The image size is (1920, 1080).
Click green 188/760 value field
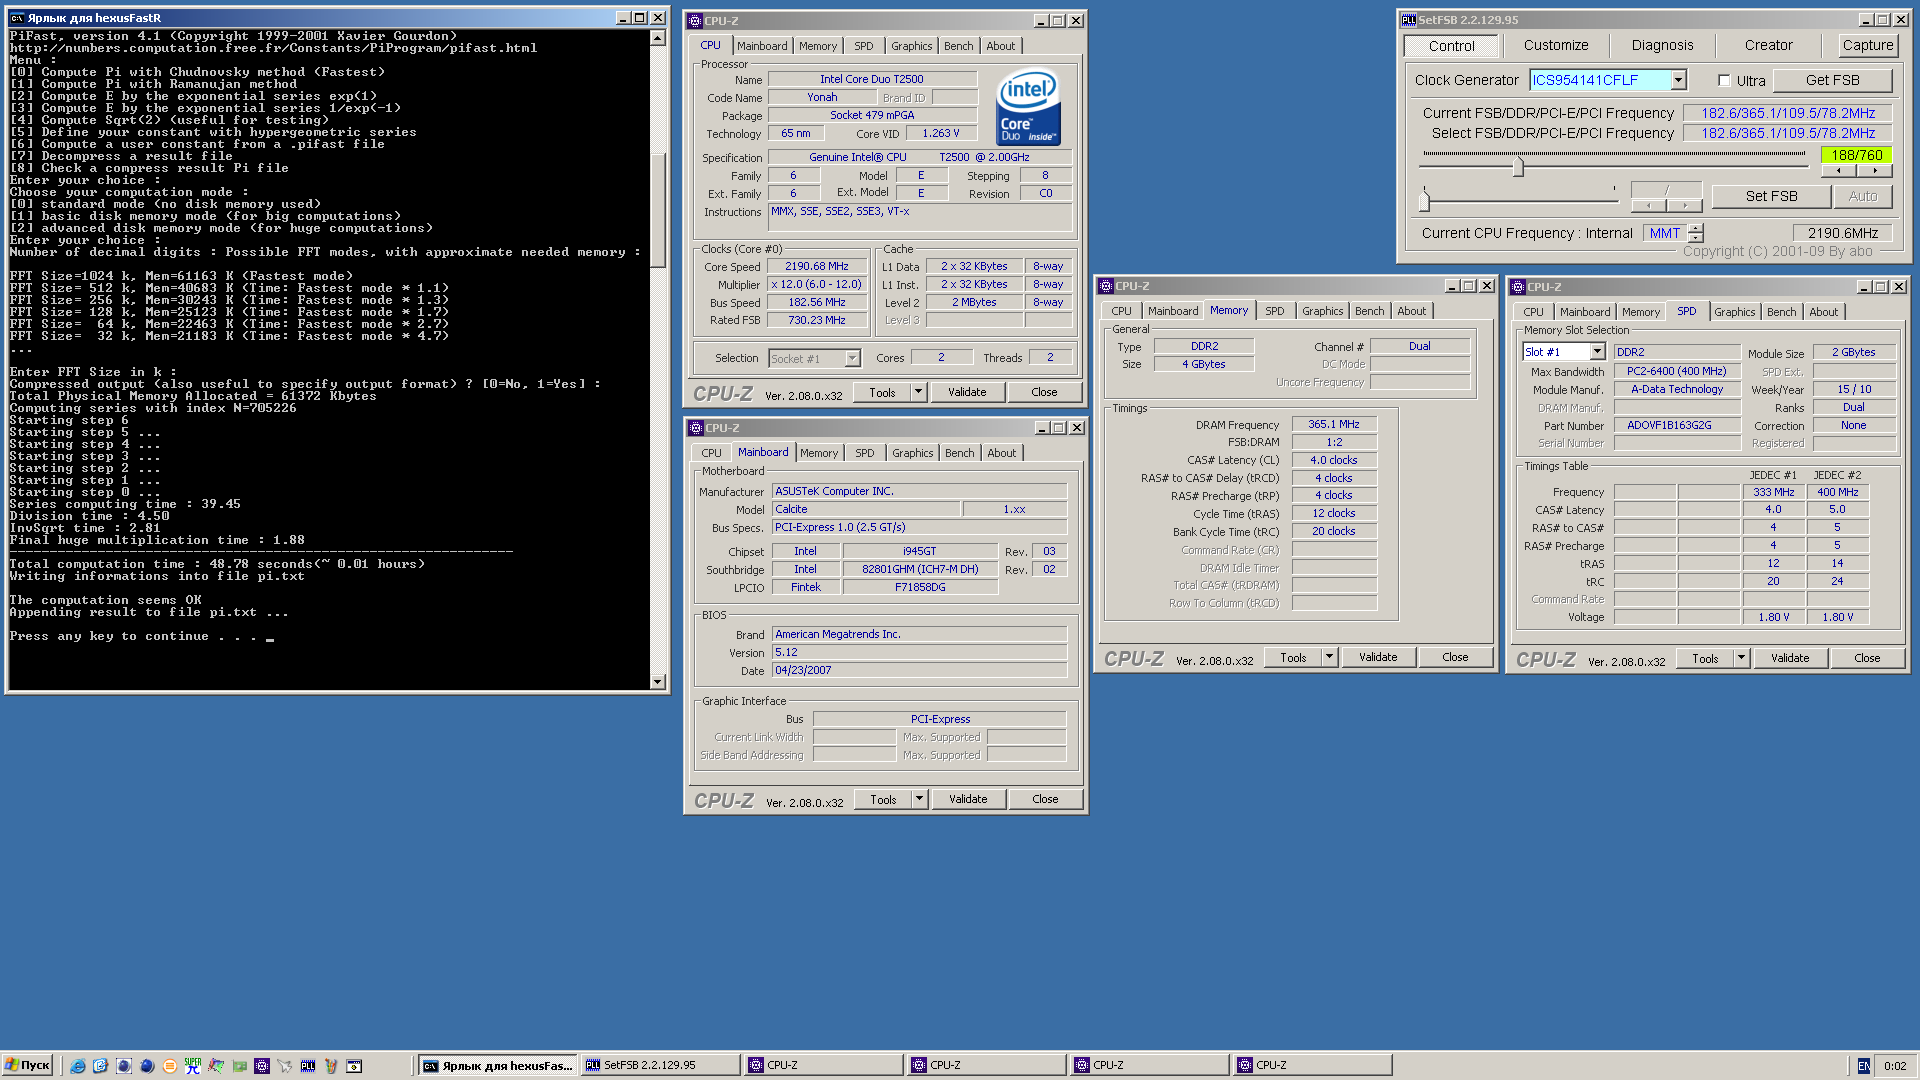point(1857,155)
